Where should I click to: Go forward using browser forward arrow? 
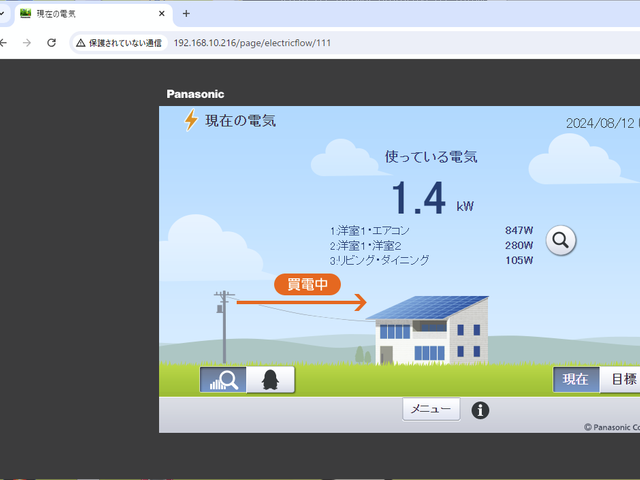(27, 42)
